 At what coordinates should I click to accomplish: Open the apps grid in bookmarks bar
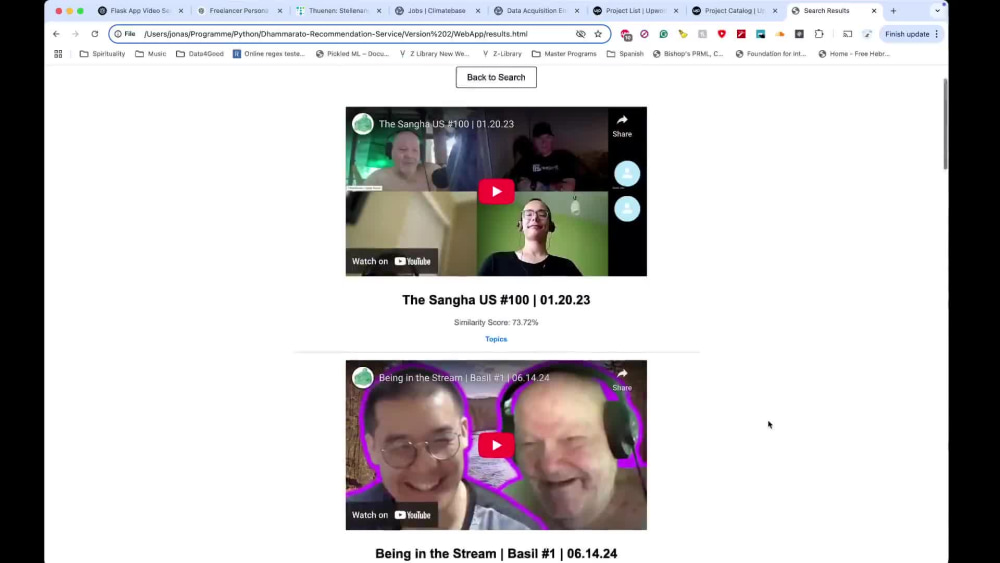58,54
